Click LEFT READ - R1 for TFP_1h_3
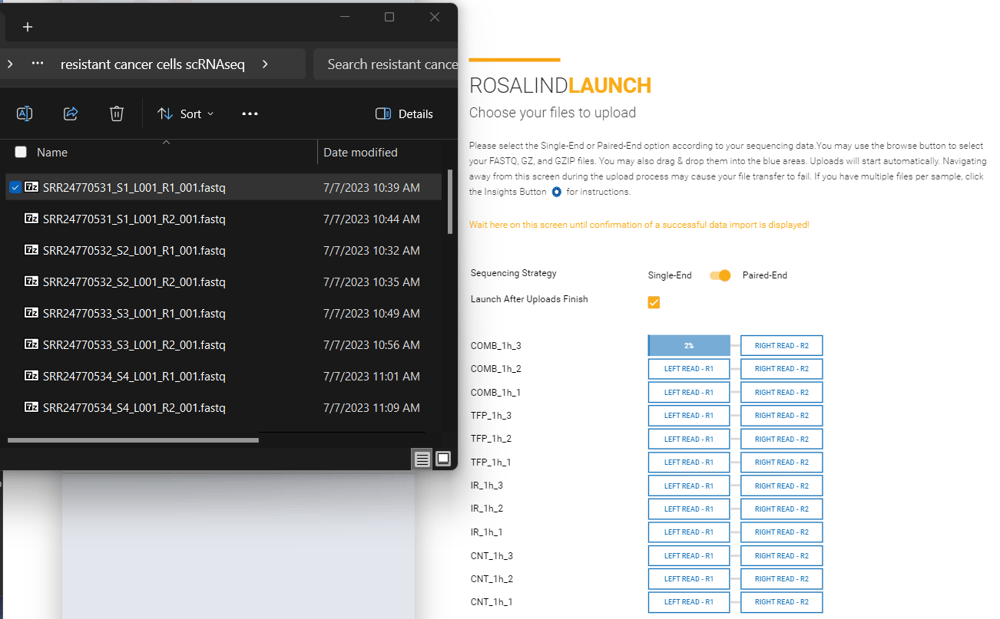The image size is (1000, 619). click(x=689, y=416)
